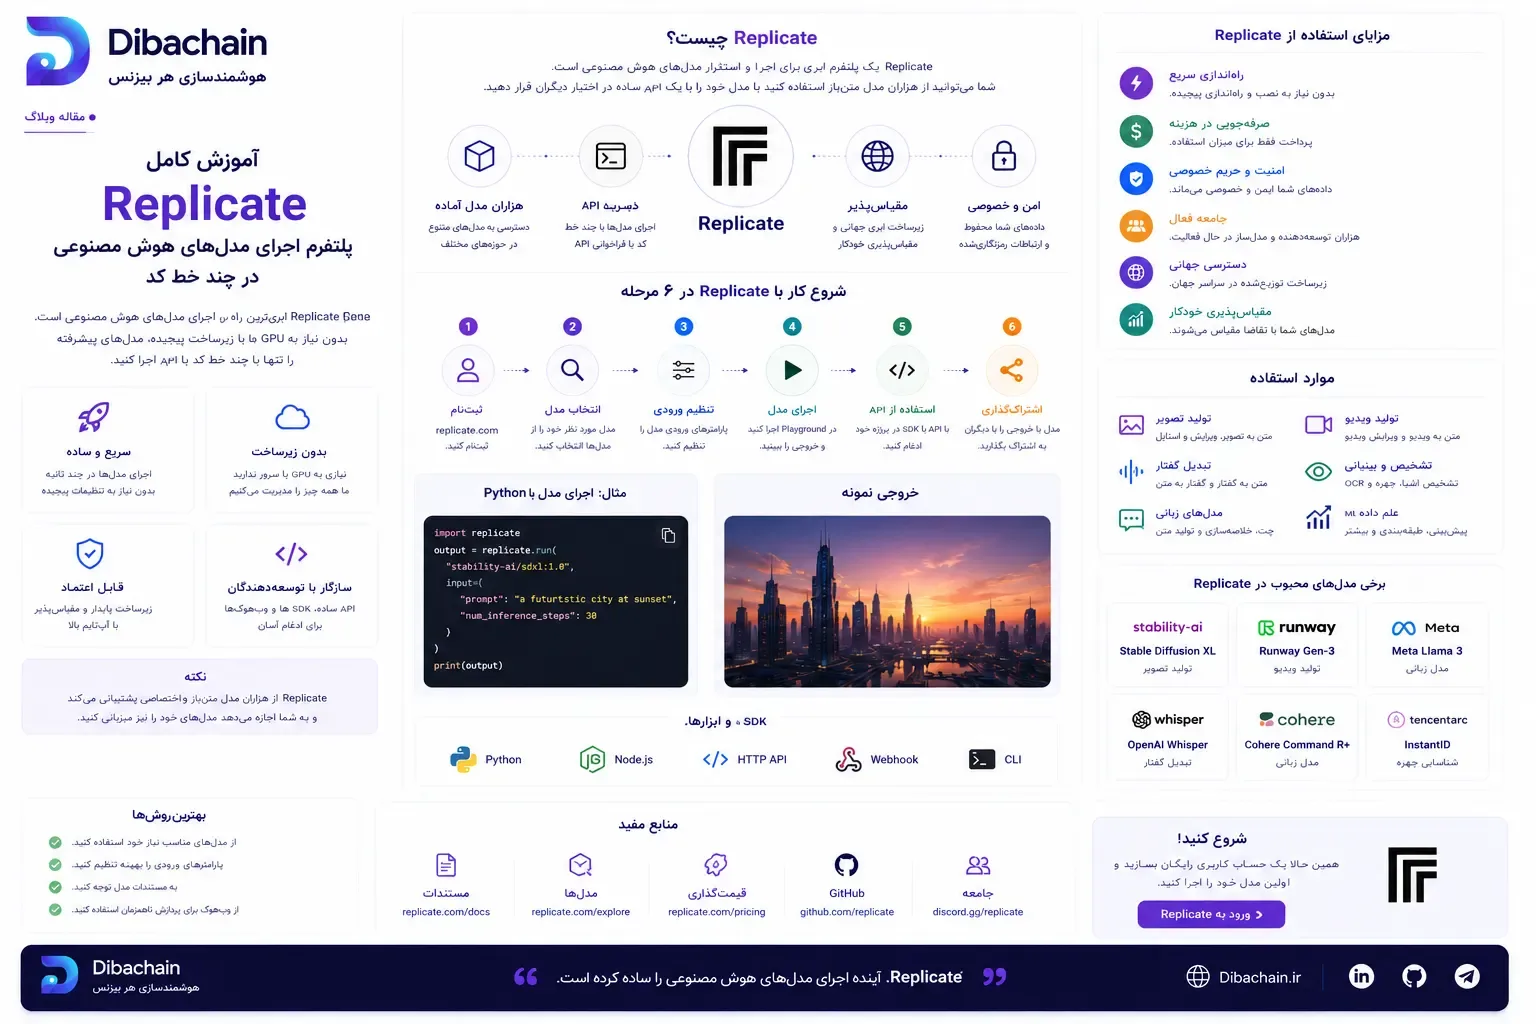Click the blog article tag under logo

(61, 117)
